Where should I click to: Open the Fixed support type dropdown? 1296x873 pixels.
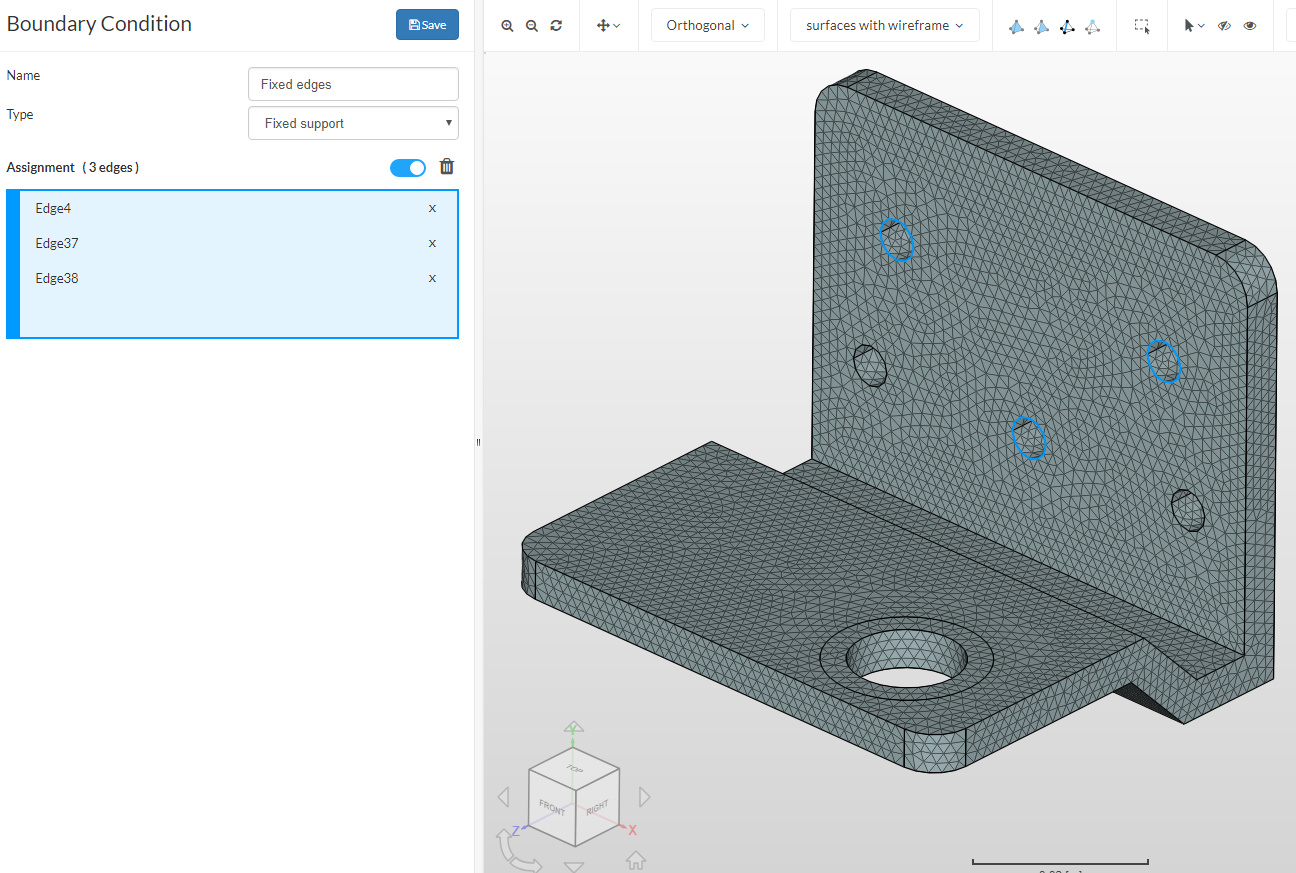[352, 122]
